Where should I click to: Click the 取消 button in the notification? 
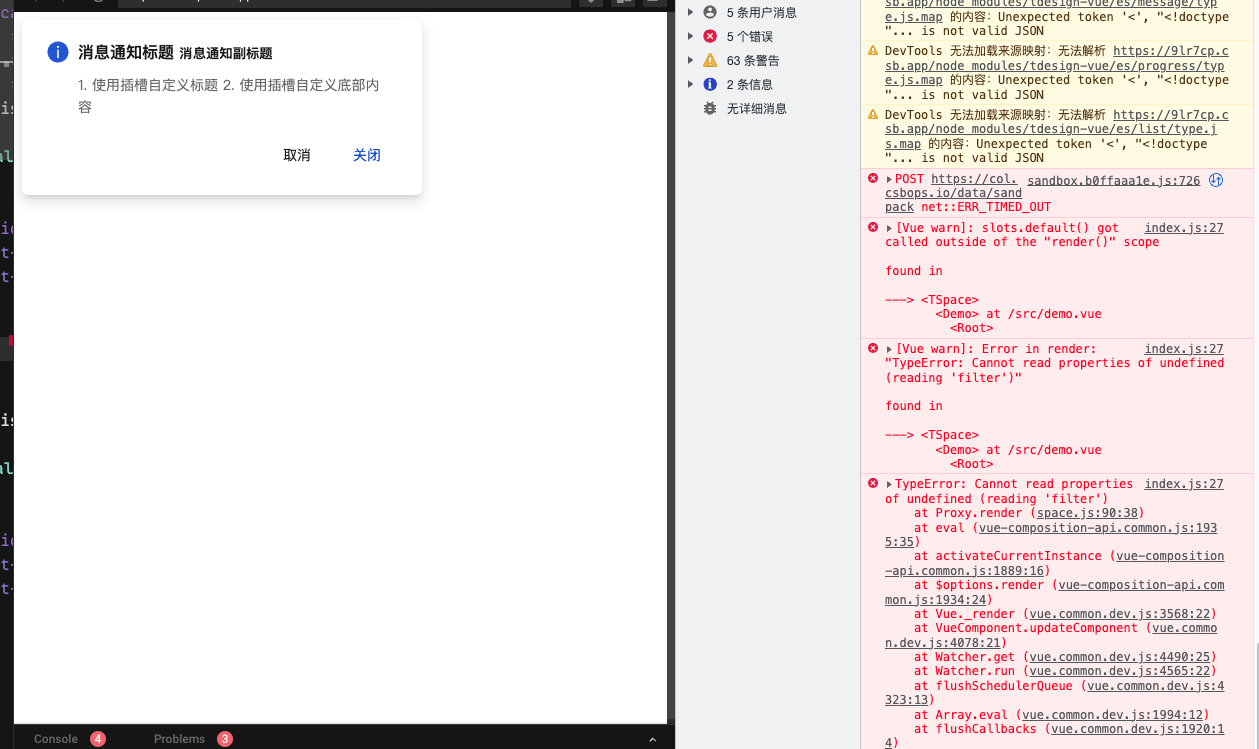(x=297, y=155)
